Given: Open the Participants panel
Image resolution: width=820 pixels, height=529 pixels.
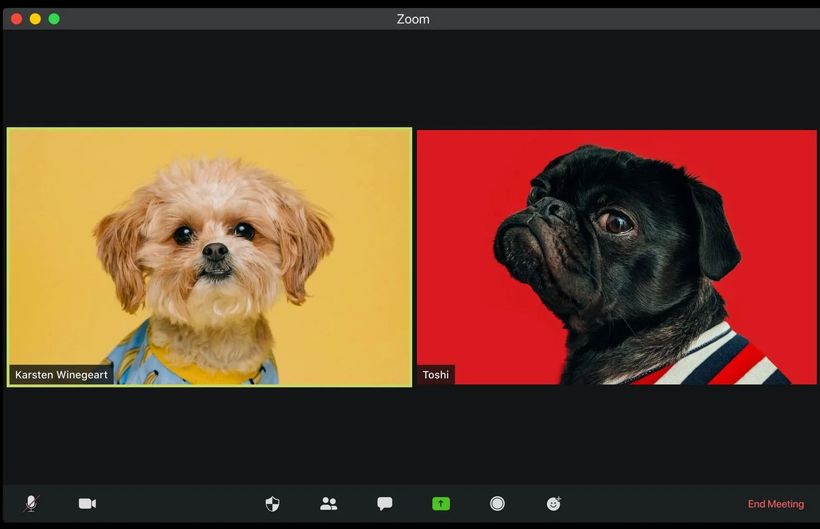Looking at the screenshot, I should pyautogui.click(x=328, y=504).
